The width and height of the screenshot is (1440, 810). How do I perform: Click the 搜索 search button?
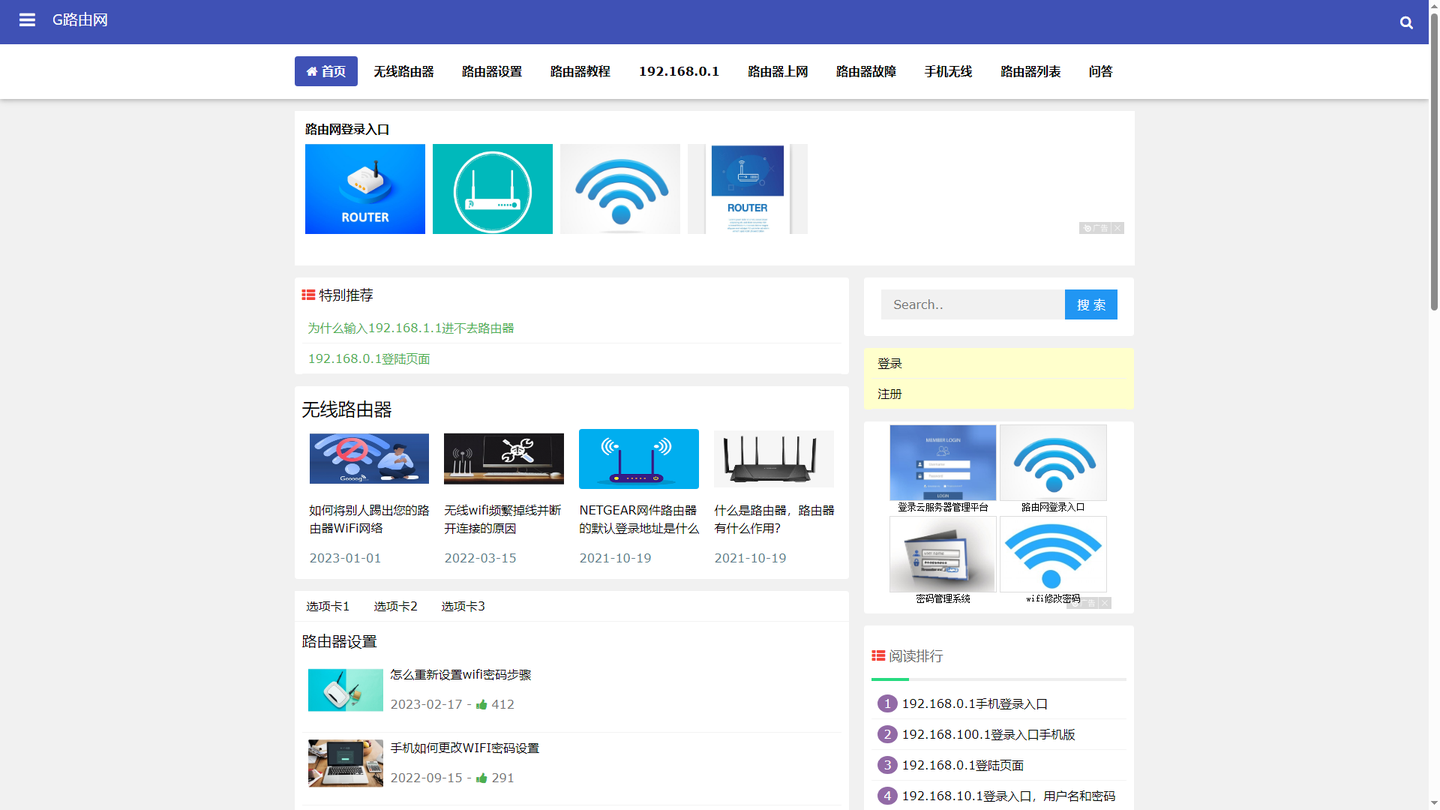click(1091, 305)
